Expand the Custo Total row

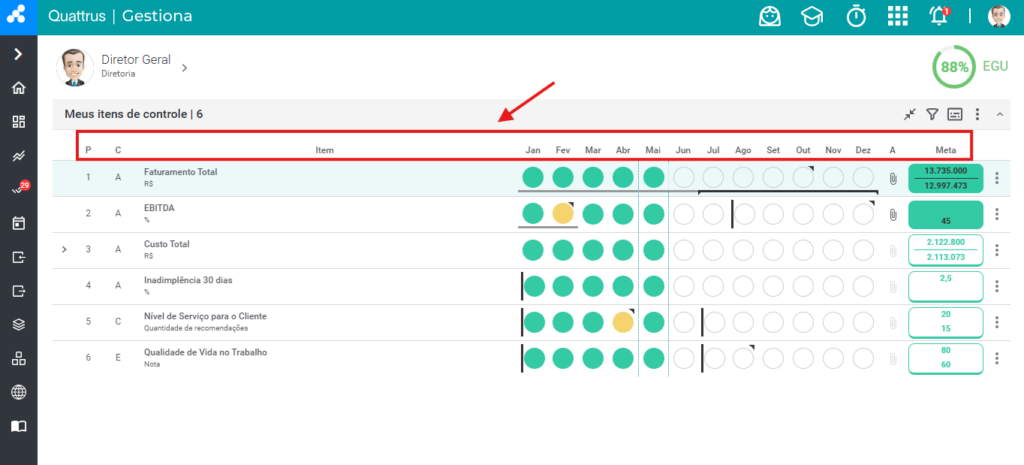[64, 249]
